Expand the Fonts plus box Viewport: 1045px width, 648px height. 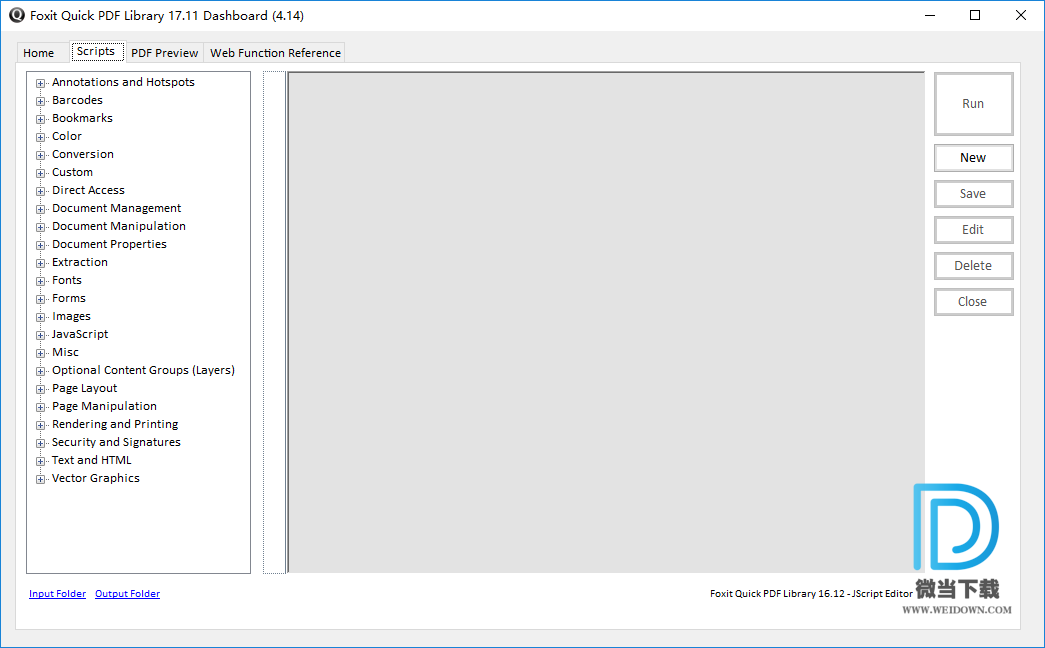(x=41, y=281)
